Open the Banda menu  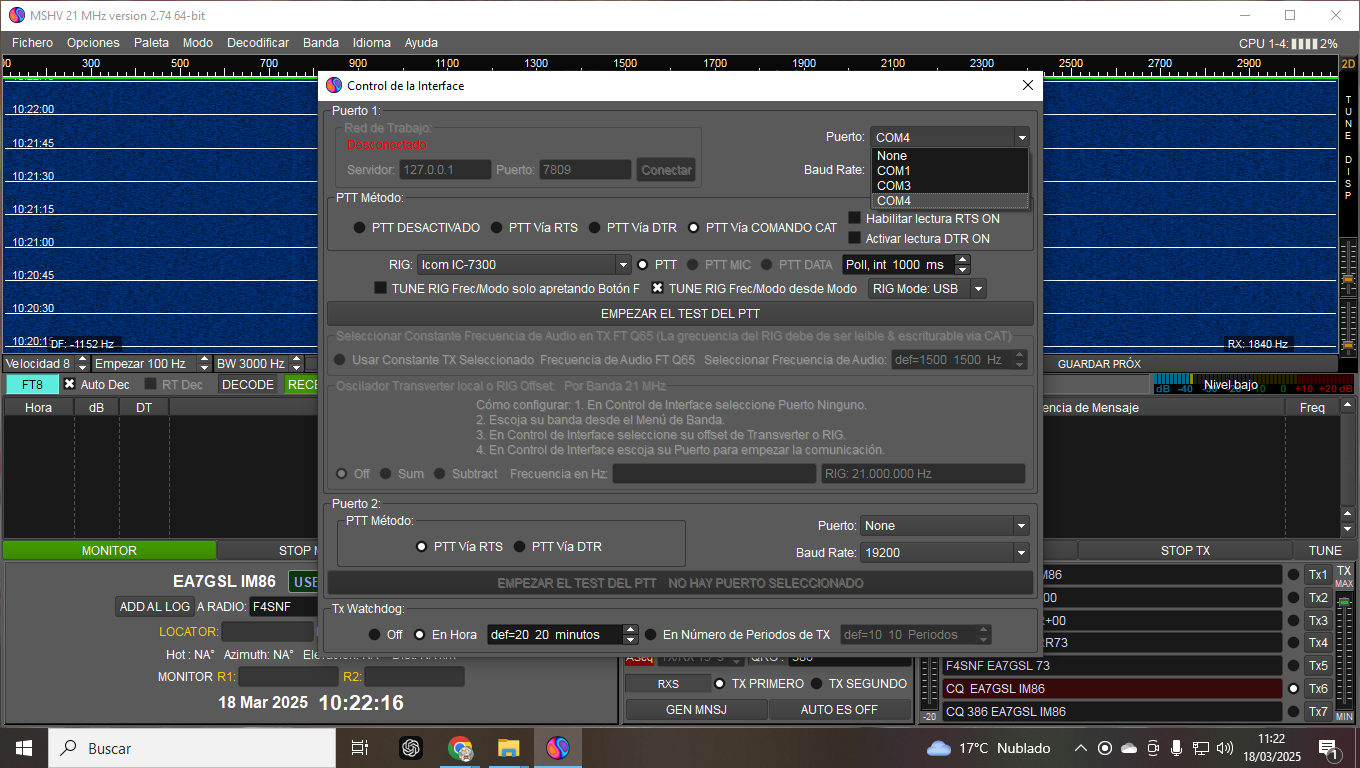[321, 43]
